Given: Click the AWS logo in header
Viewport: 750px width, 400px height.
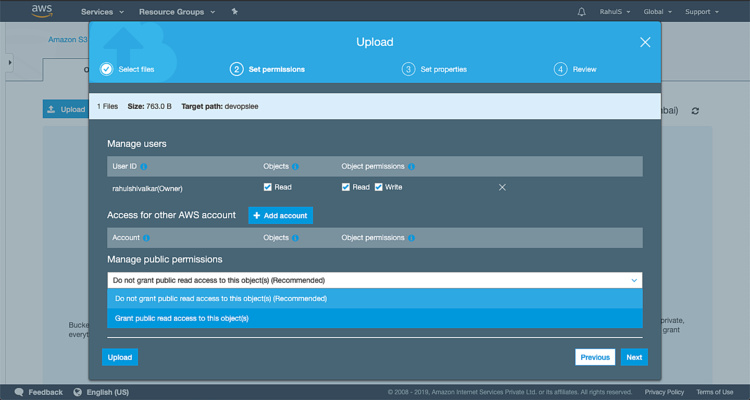Looking at the screenshot, I should coord(41,12).
